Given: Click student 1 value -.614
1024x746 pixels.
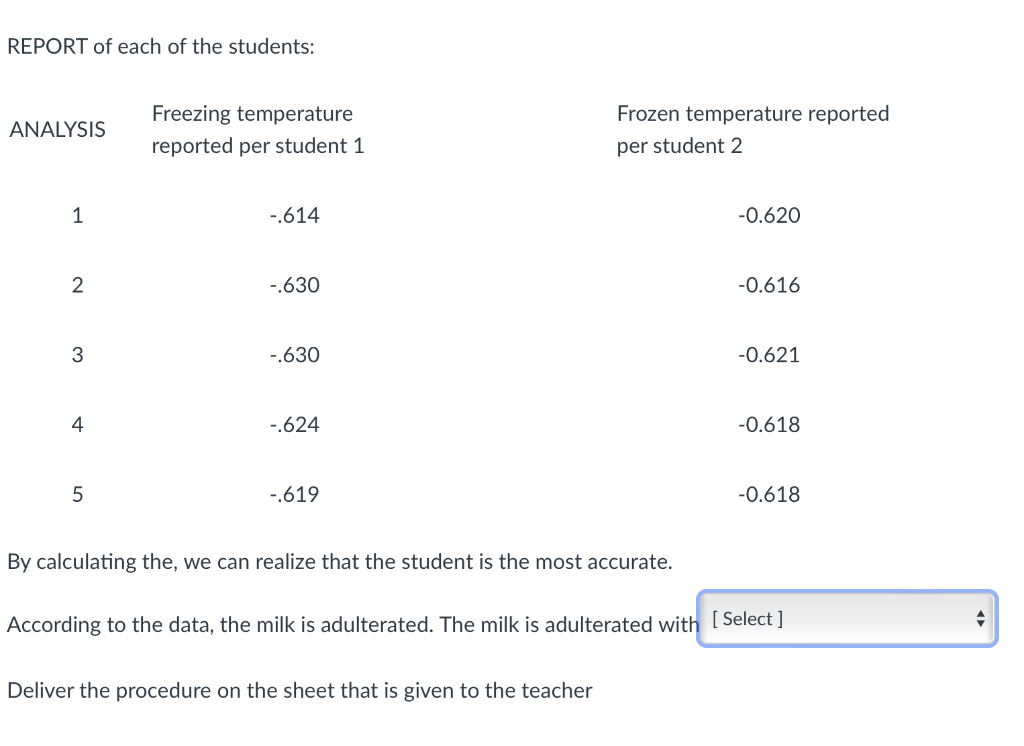Looking at the screenshot, I should pos(295,215).
